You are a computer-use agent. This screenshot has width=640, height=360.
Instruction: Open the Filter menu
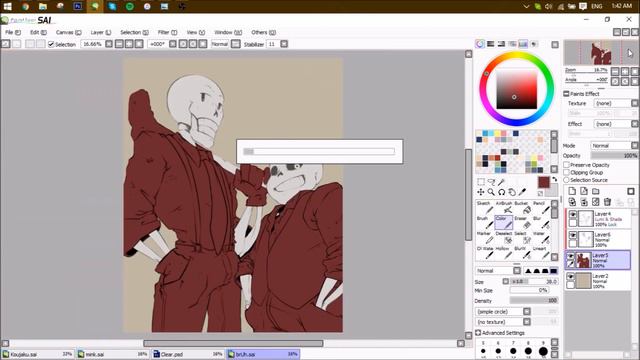tap(167, 32)
